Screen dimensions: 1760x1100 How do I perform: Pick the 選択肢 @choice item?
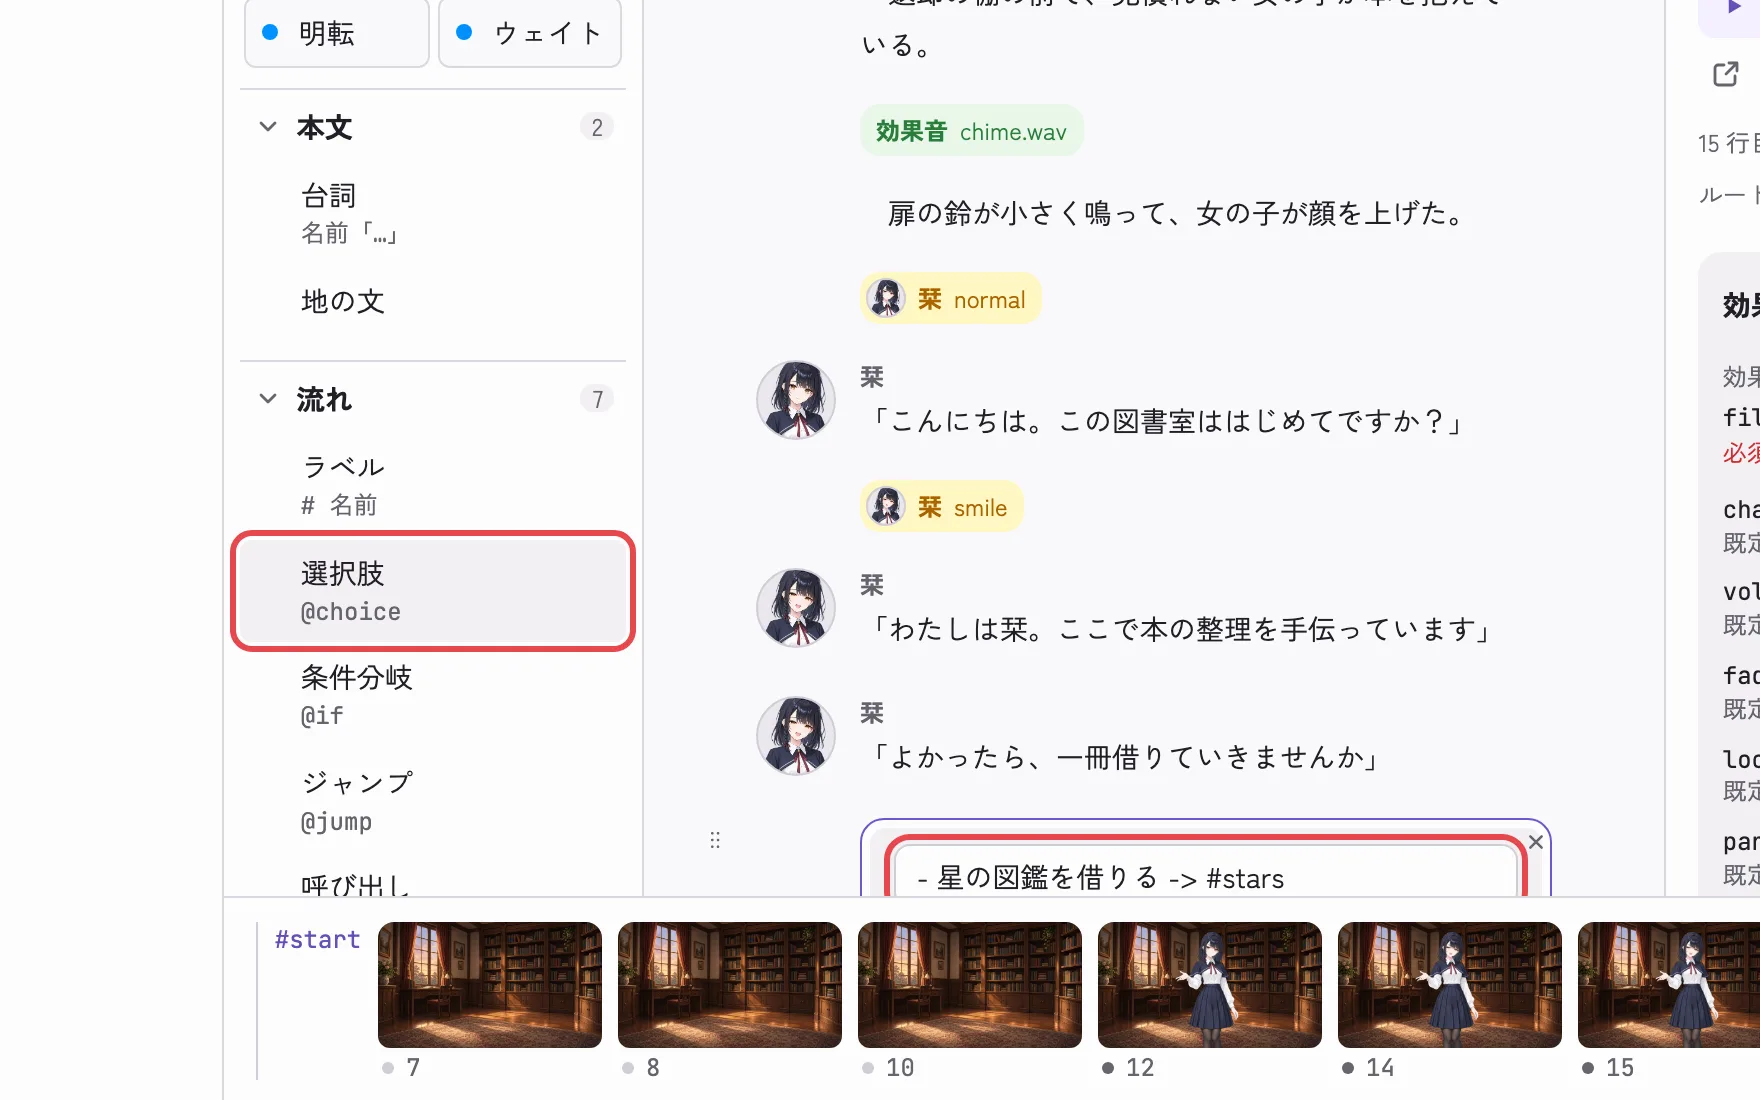(433, 591)
